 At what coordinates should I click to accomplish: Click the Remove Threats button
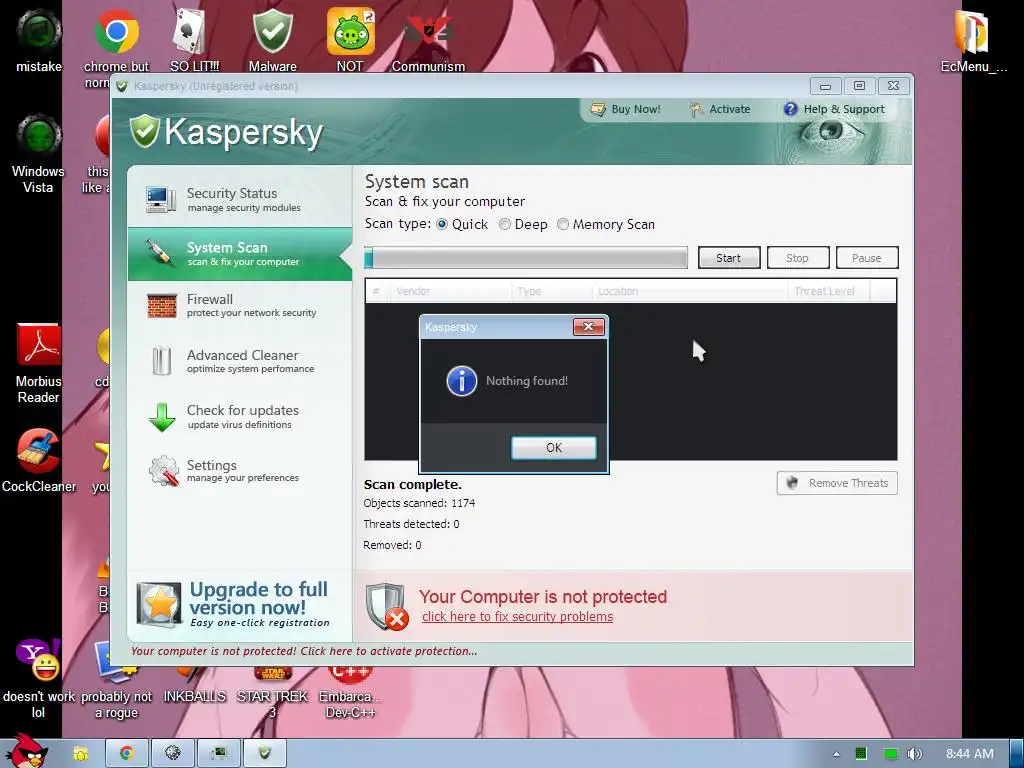click(x=837, y=483)
